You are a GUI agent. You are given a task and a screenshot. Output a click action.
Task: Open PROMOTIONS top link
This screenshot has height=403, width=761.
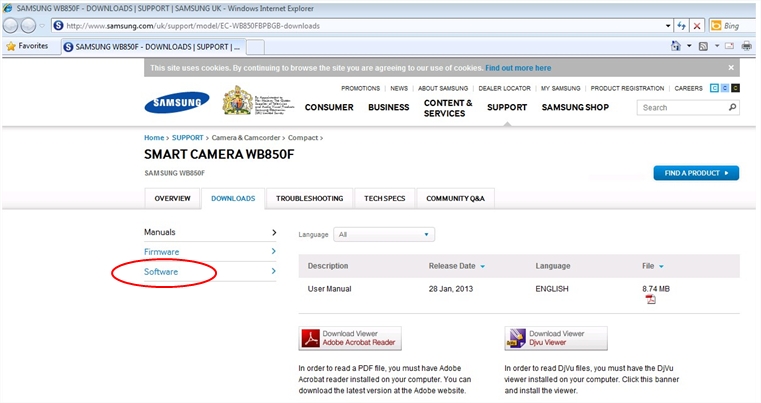[361, 88]
